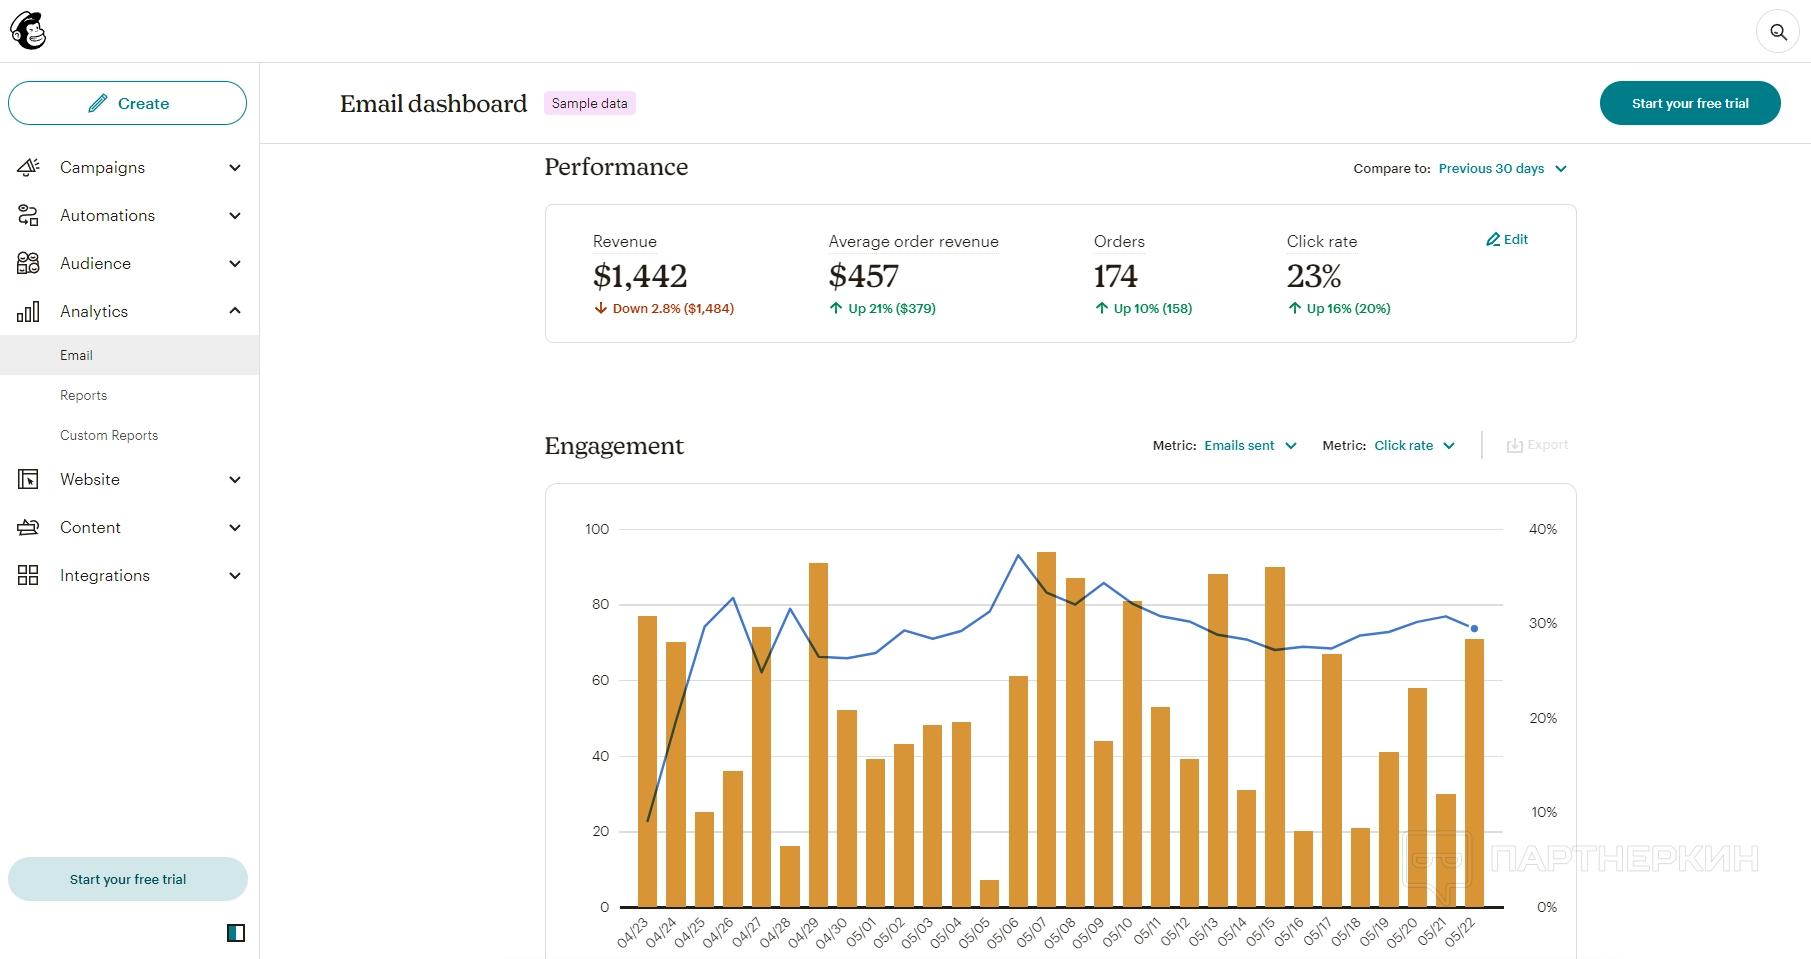1811x959 pixels.
Task: Open search with the magnifier icon
Action: [1777, 32]
